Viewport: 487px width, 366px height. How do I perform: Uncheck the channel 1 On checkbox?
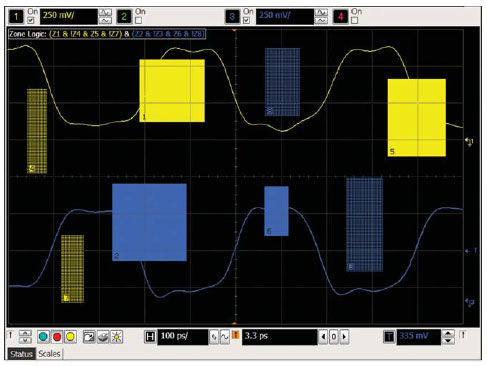pyautogui.click(x=31, y=21)
